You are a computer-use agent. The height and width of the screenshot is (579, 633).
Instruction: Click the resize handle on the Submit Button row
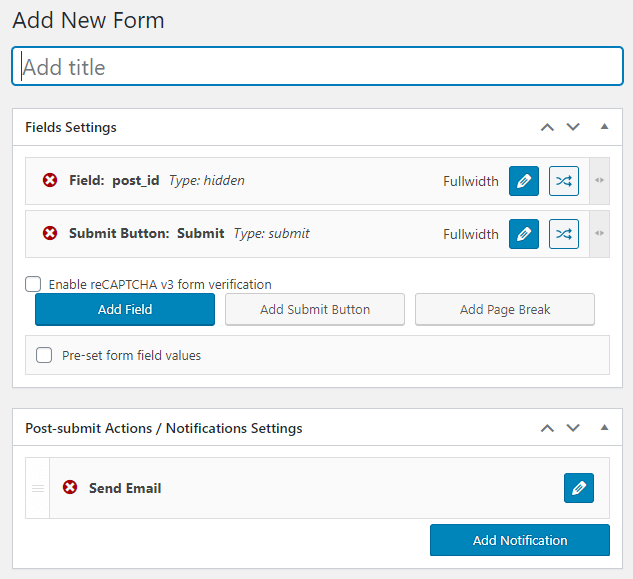click(x=599, y=233)
